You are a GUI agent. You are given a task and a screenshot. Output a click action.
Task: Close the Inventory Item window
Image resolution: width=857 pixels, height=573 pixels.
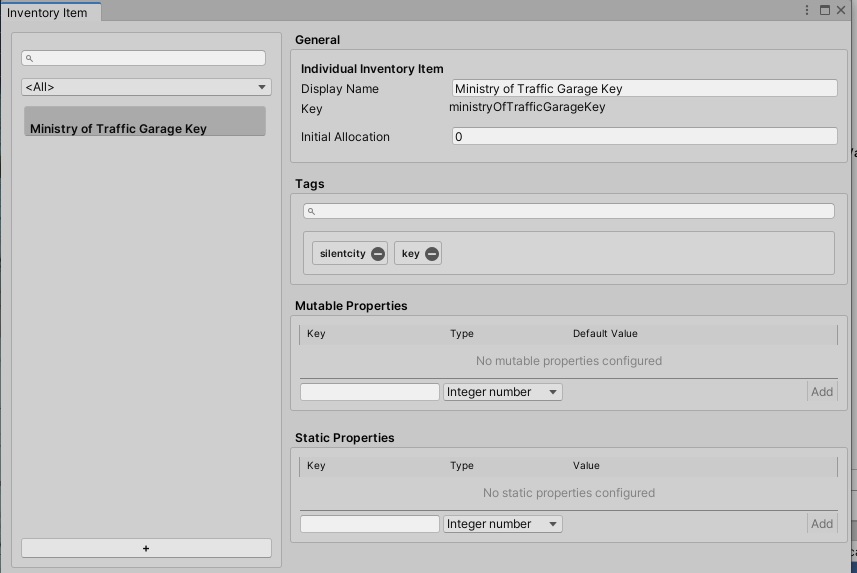[x=842, y=10]
